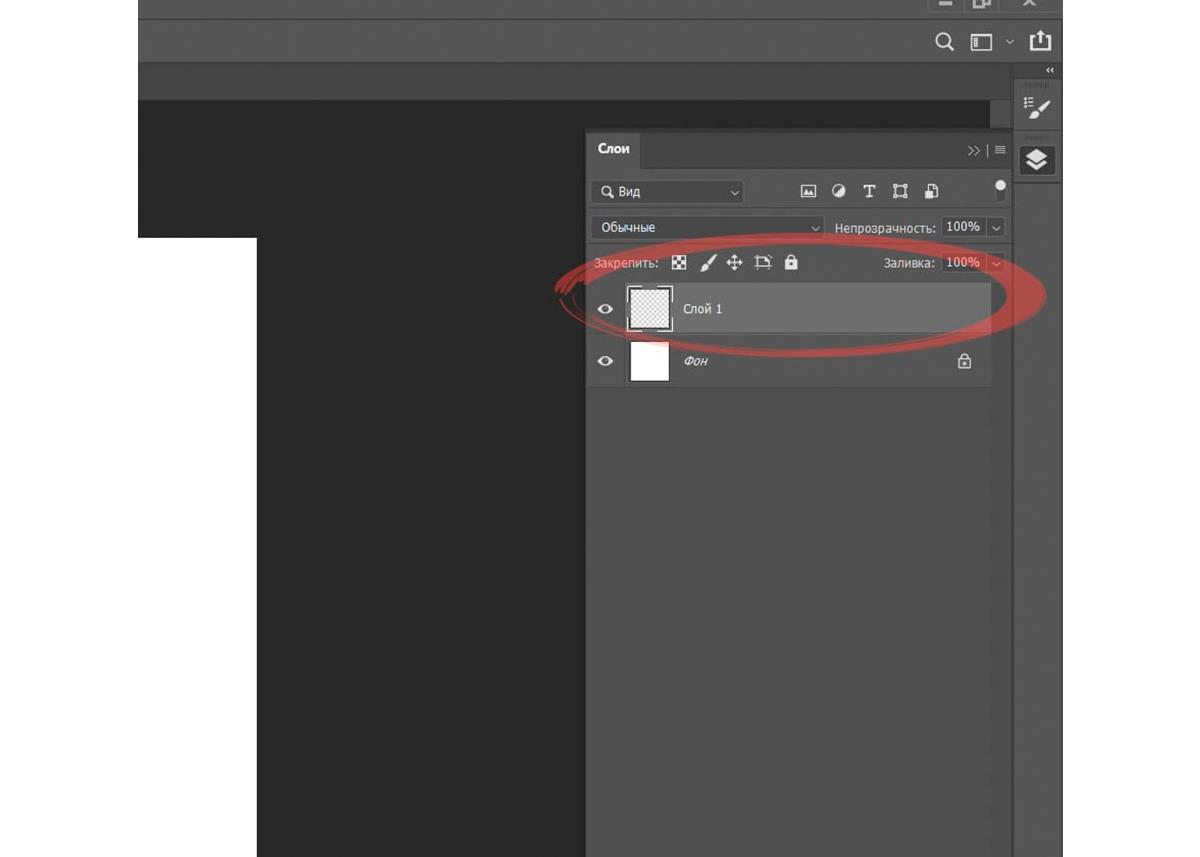The image size is (1200, 857).
Task: Lock position with the move icon
Action: [x=734, y=263]
